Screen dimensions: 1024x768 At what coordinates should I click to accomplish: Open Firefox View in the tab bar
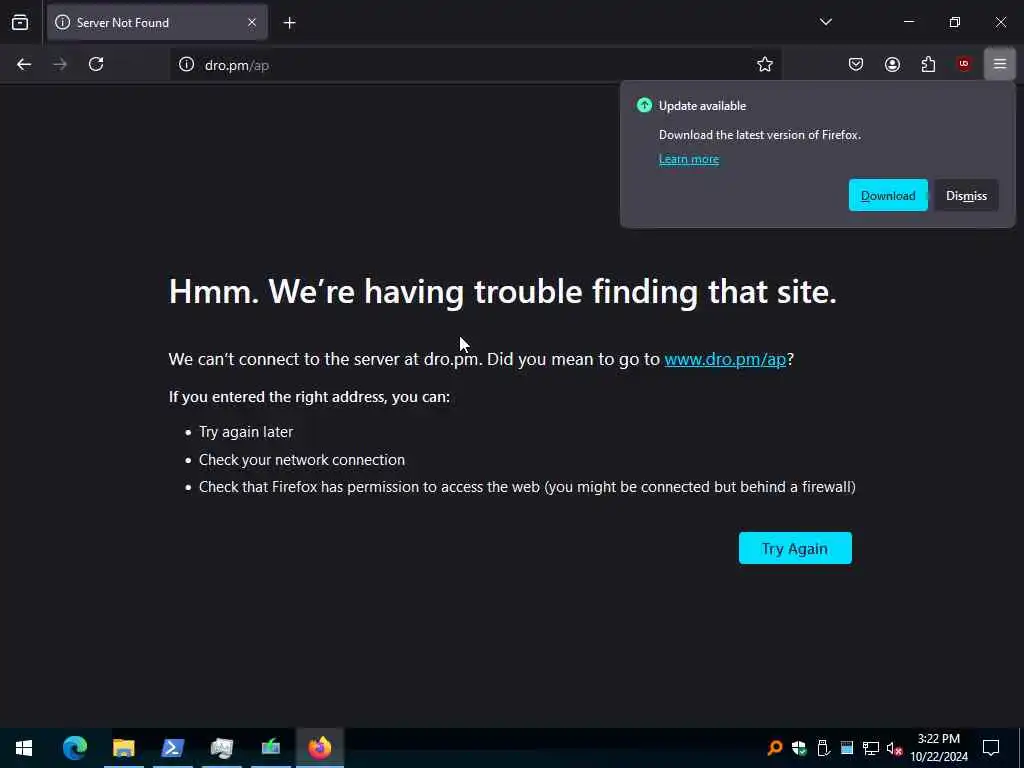click(x=20, y=23)
